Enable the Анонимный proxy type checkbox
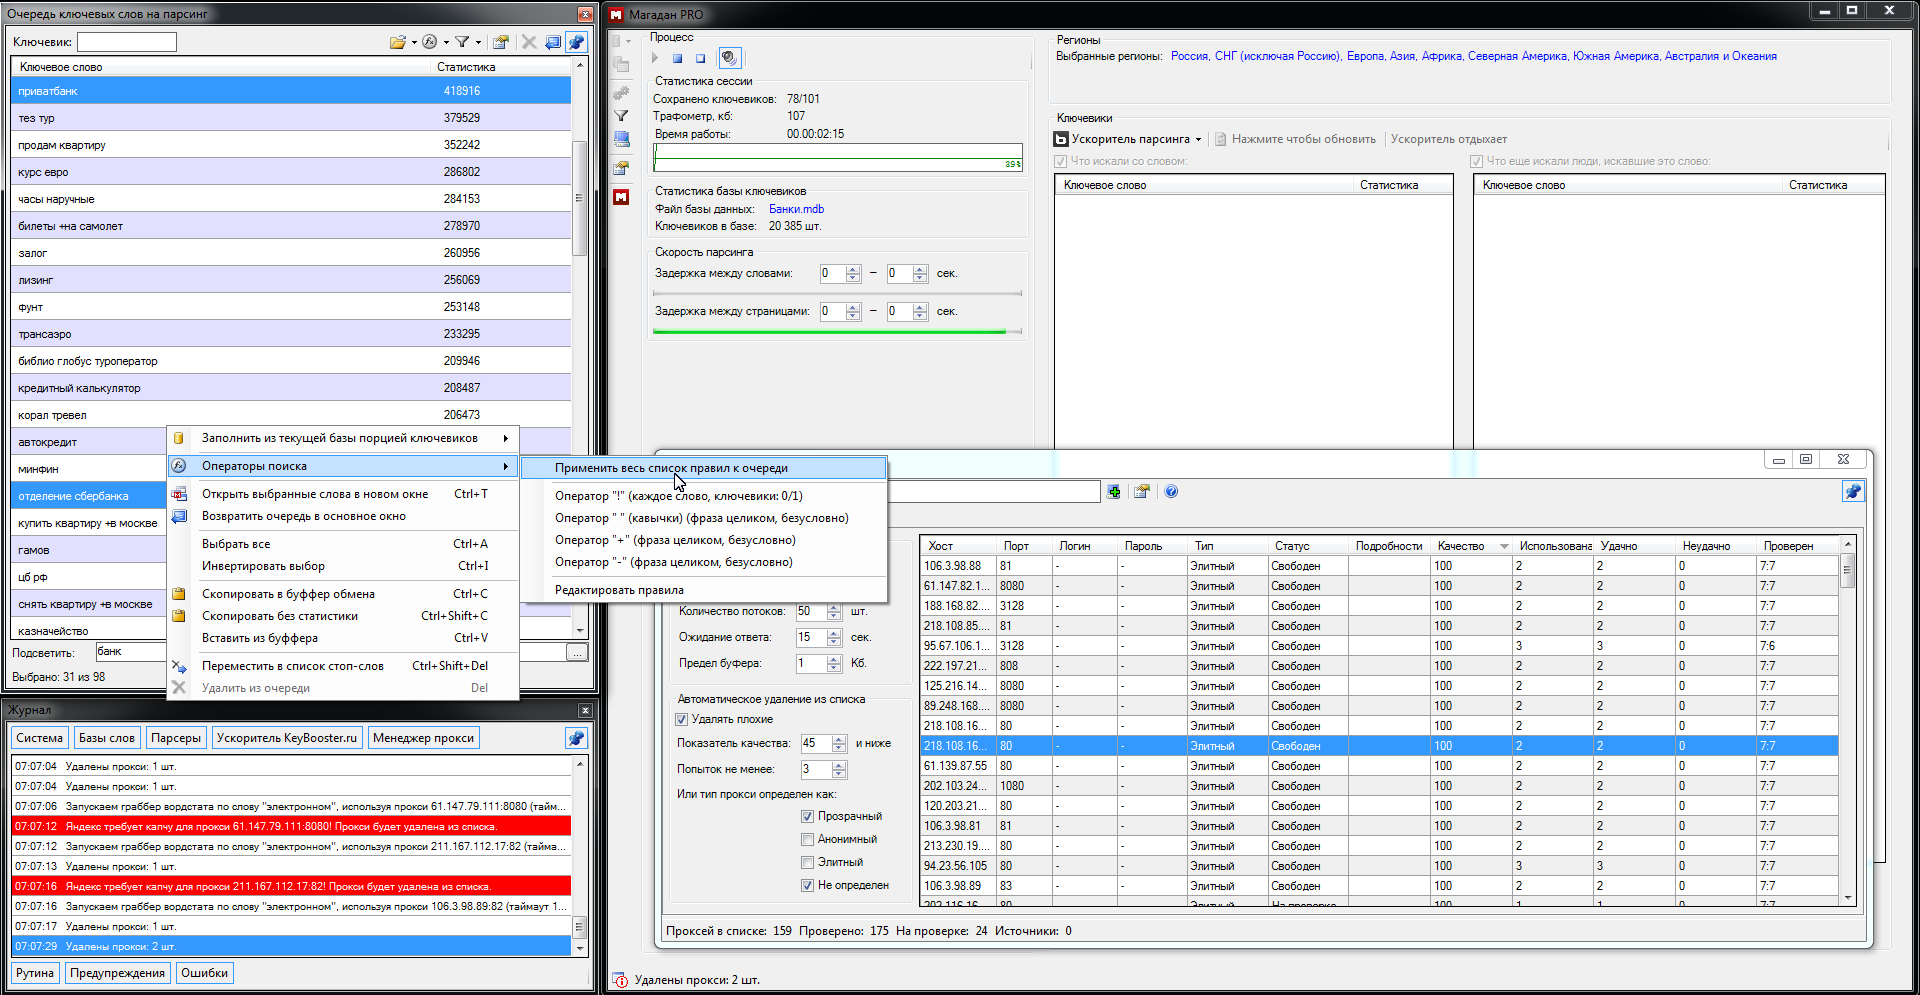 (x=807, y=839)
